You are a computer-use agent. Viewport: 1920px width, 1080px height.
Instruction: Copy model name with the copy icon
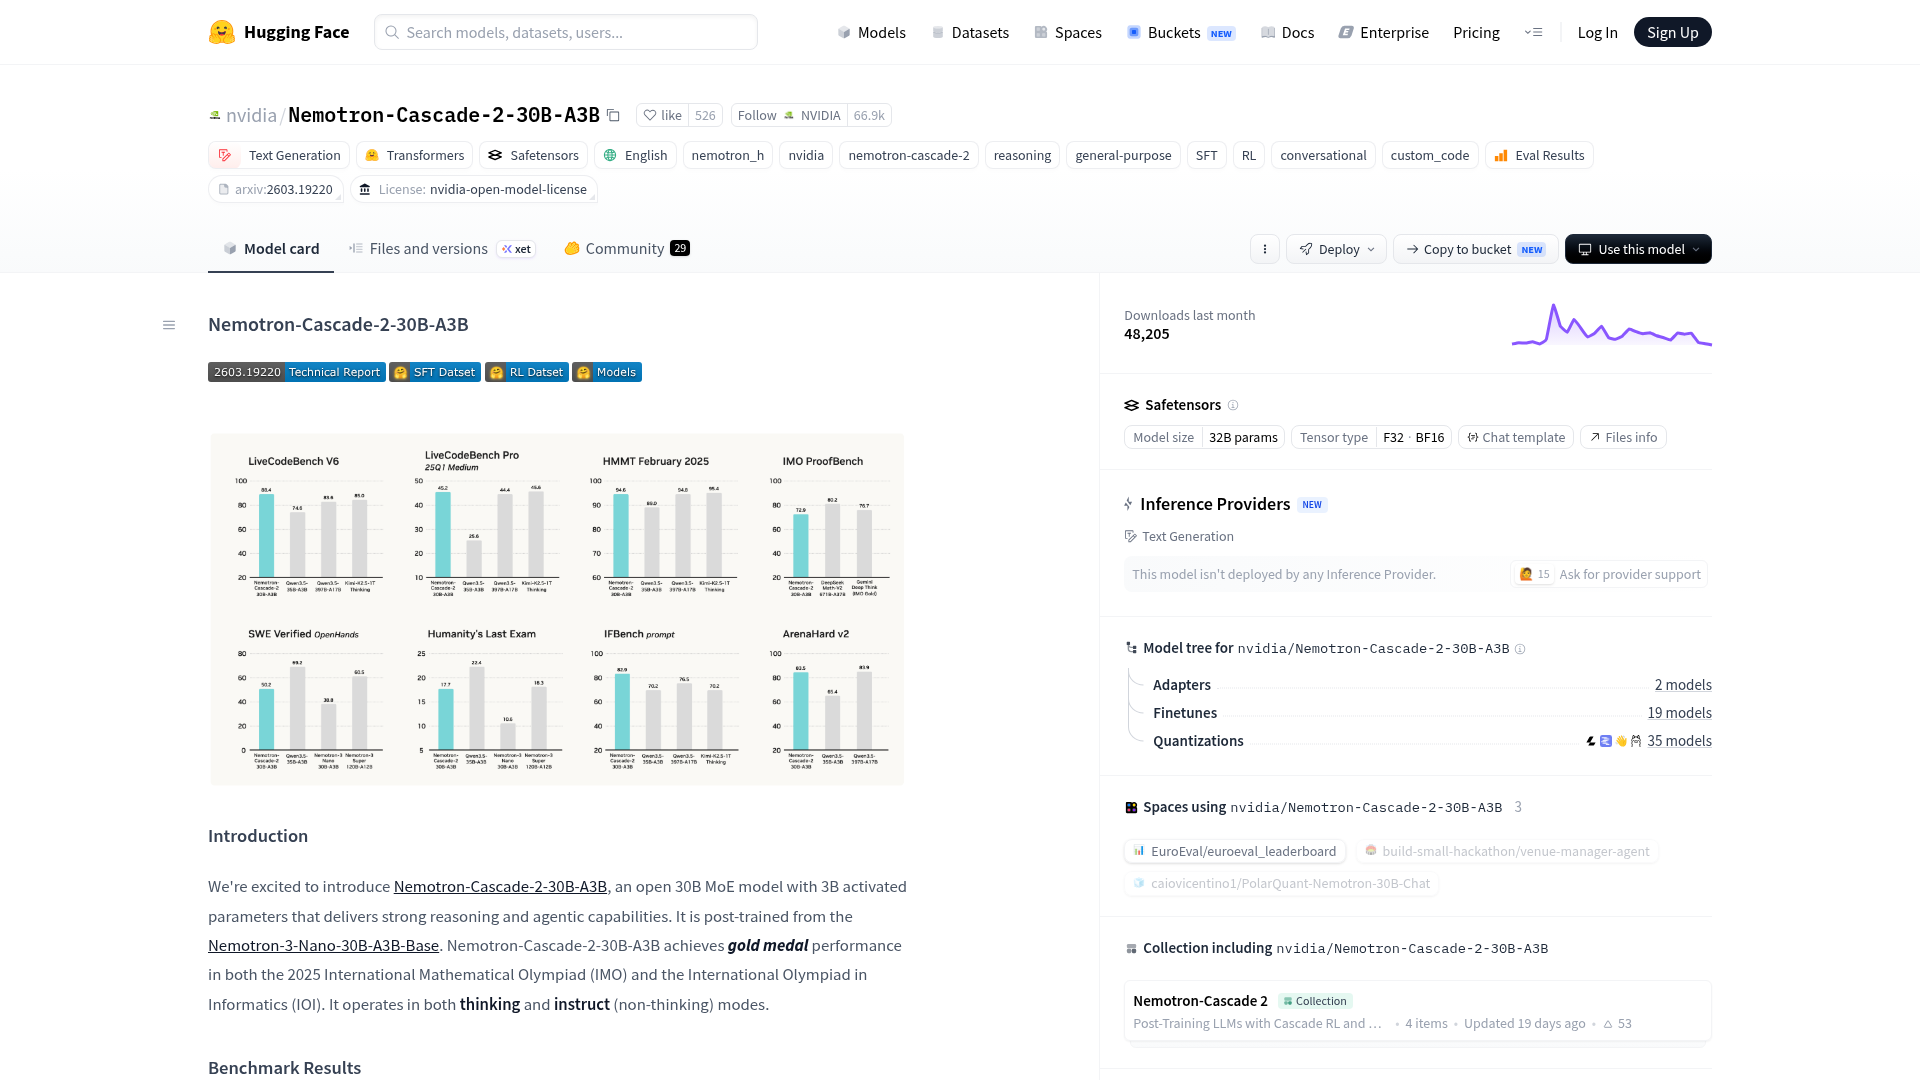click(x=613, y=115)
